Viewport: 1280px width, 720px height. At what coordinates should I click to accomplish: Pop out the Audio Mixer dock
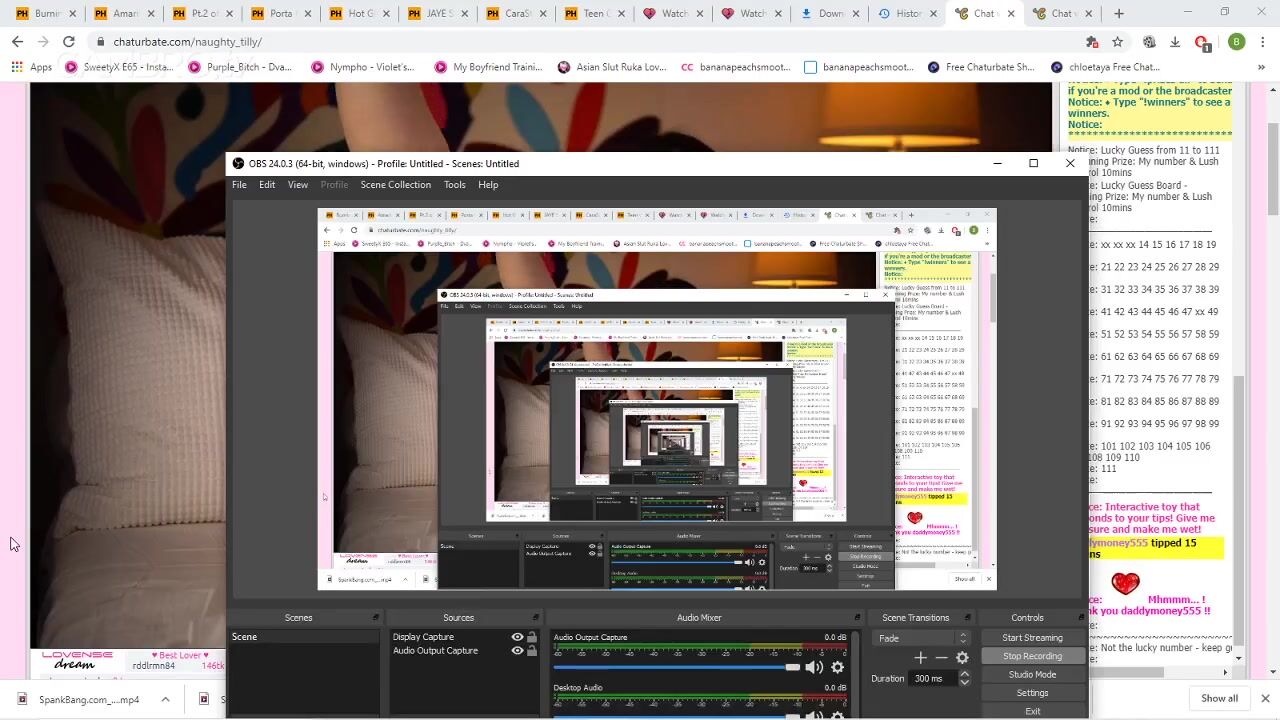857,618
